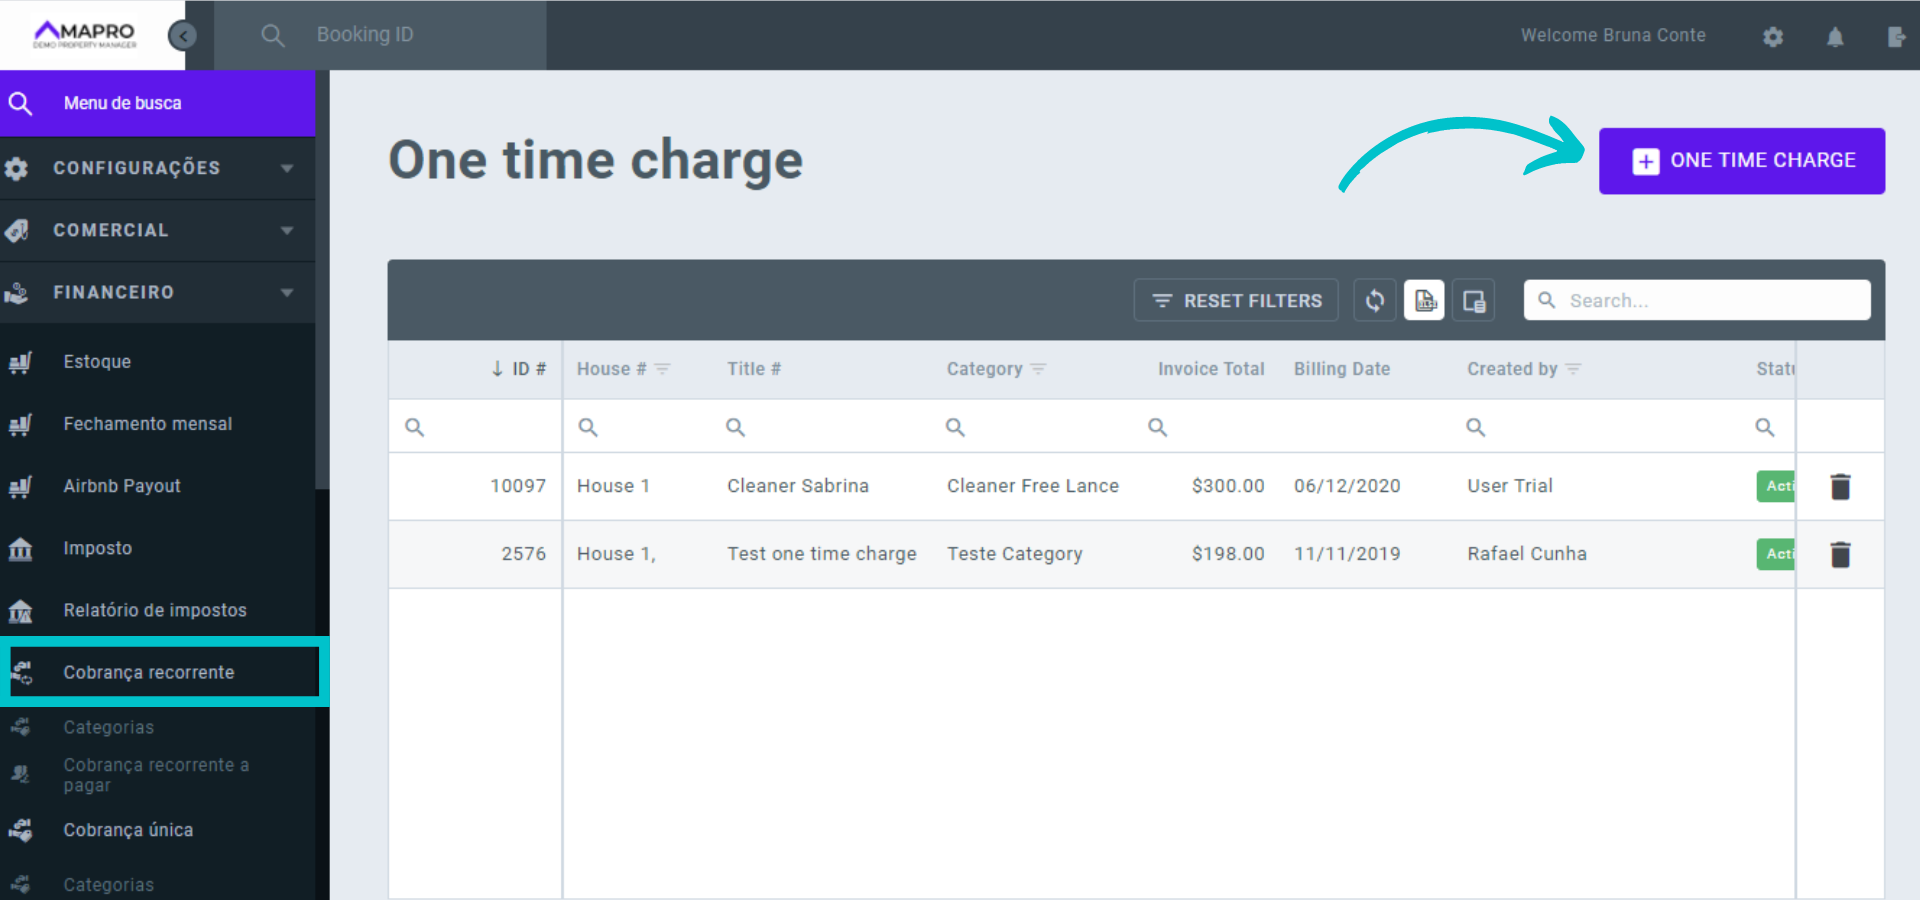Screen dimensions: 1920x900
Task: Export table data with the file icon
Action: pyautogui.click(x=1424, y=301)
